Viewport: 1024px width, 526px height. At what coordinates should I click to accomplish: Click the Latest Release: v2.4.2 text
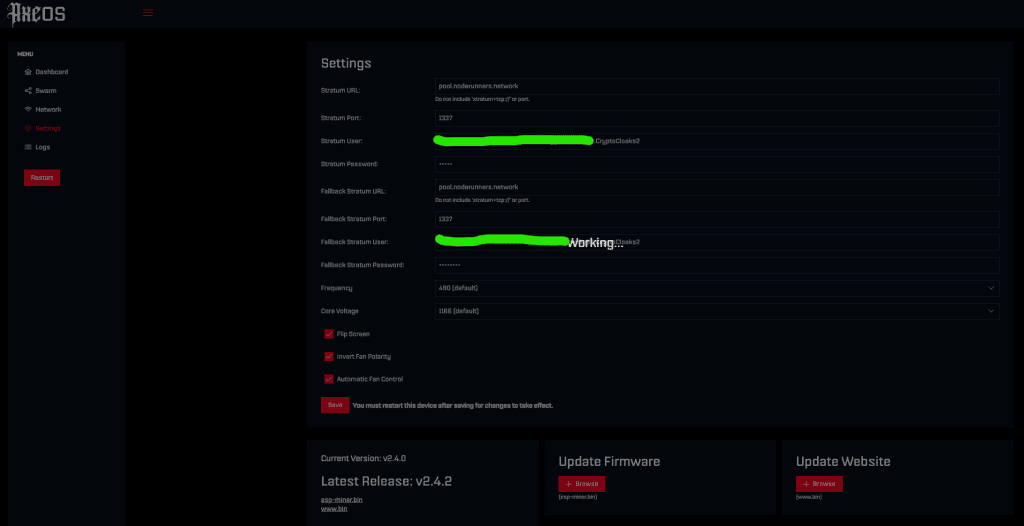click(x=386, y=482)
